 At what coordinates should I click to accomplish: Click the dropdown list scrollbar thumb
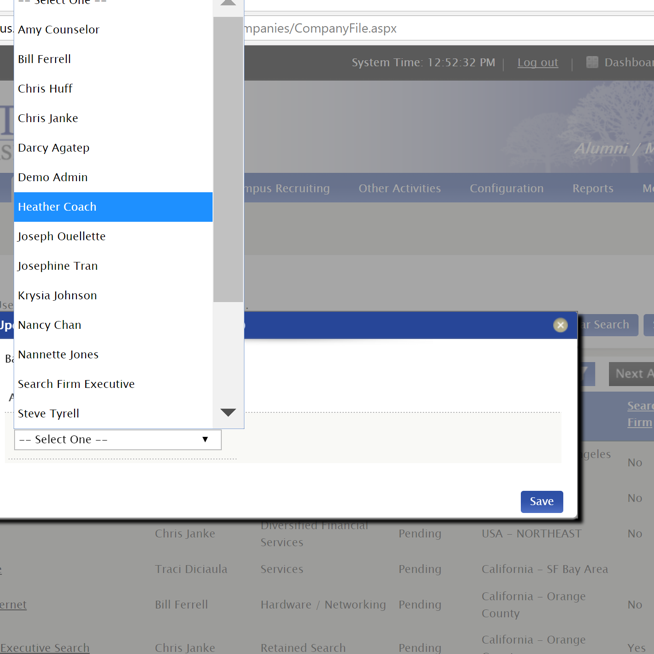228,159
